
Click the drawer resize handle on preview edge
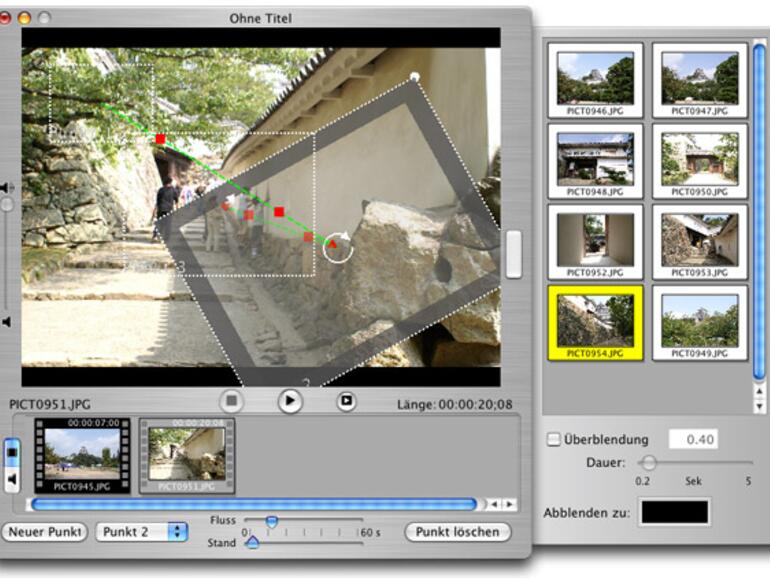click(513, 254)
